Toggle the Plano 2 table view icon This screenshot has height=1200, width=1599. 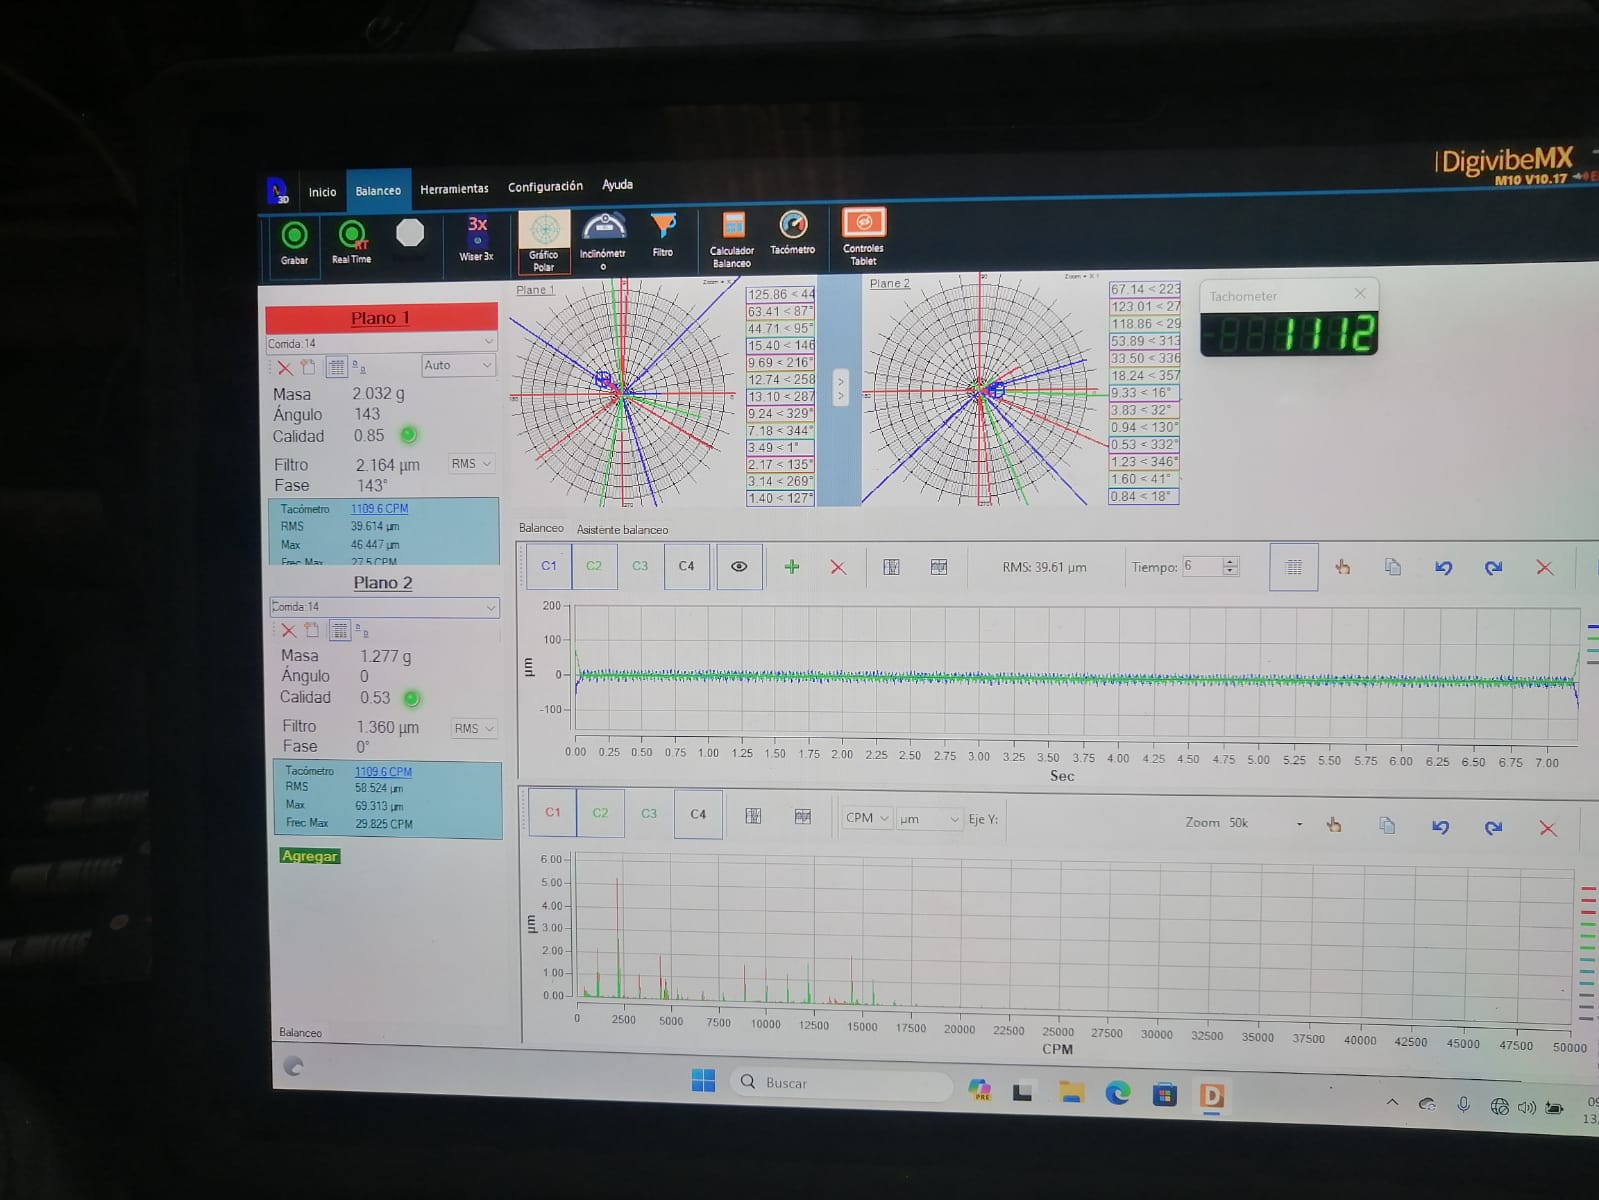point(340,630)
